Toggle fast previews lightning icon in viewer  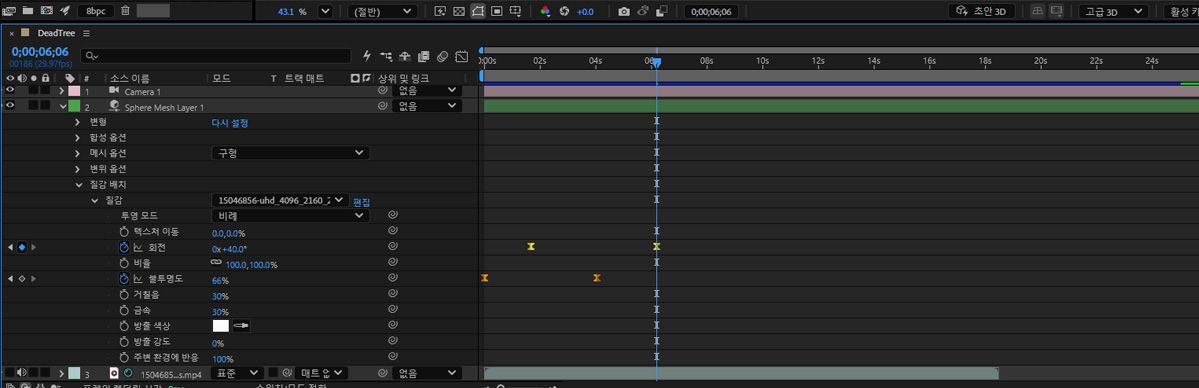pos(440,11)
